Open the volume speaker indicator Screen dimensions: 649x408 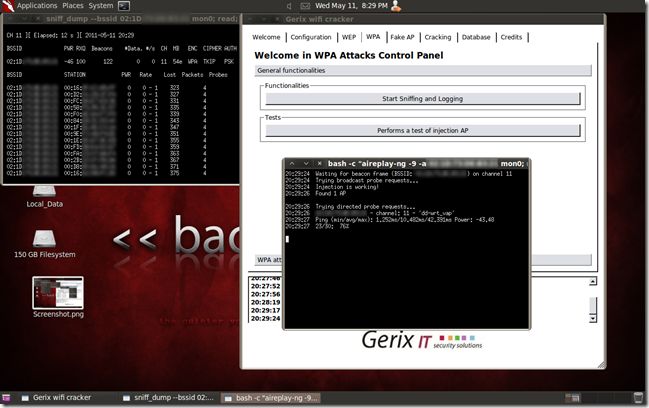click(289, 6)
